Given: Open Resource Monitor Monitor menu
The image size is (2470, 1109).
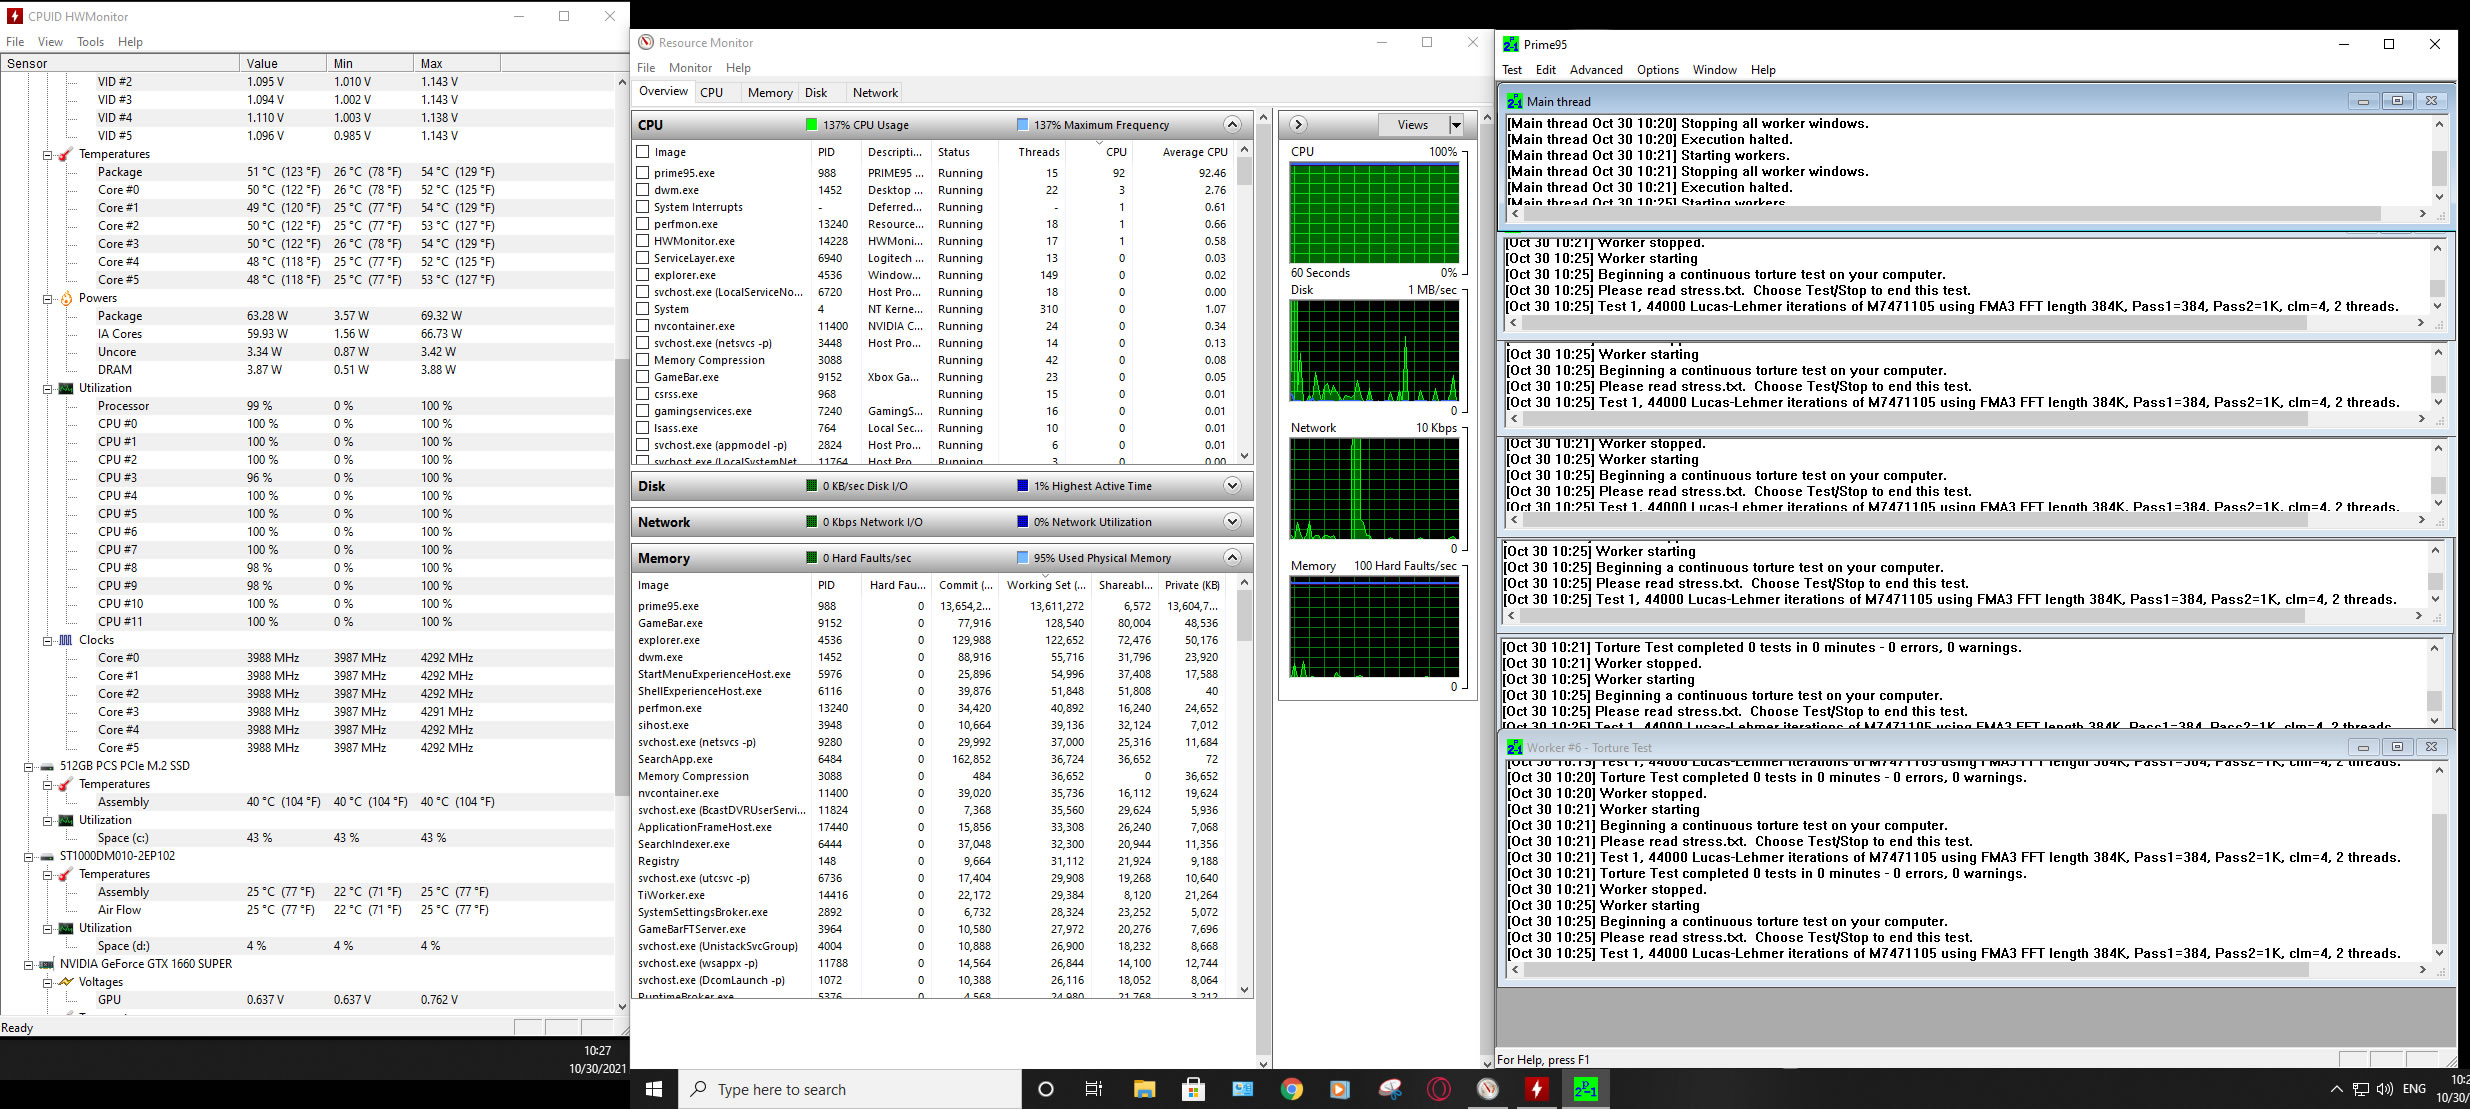Looking at the screenshot, I should tap(690, 68).
